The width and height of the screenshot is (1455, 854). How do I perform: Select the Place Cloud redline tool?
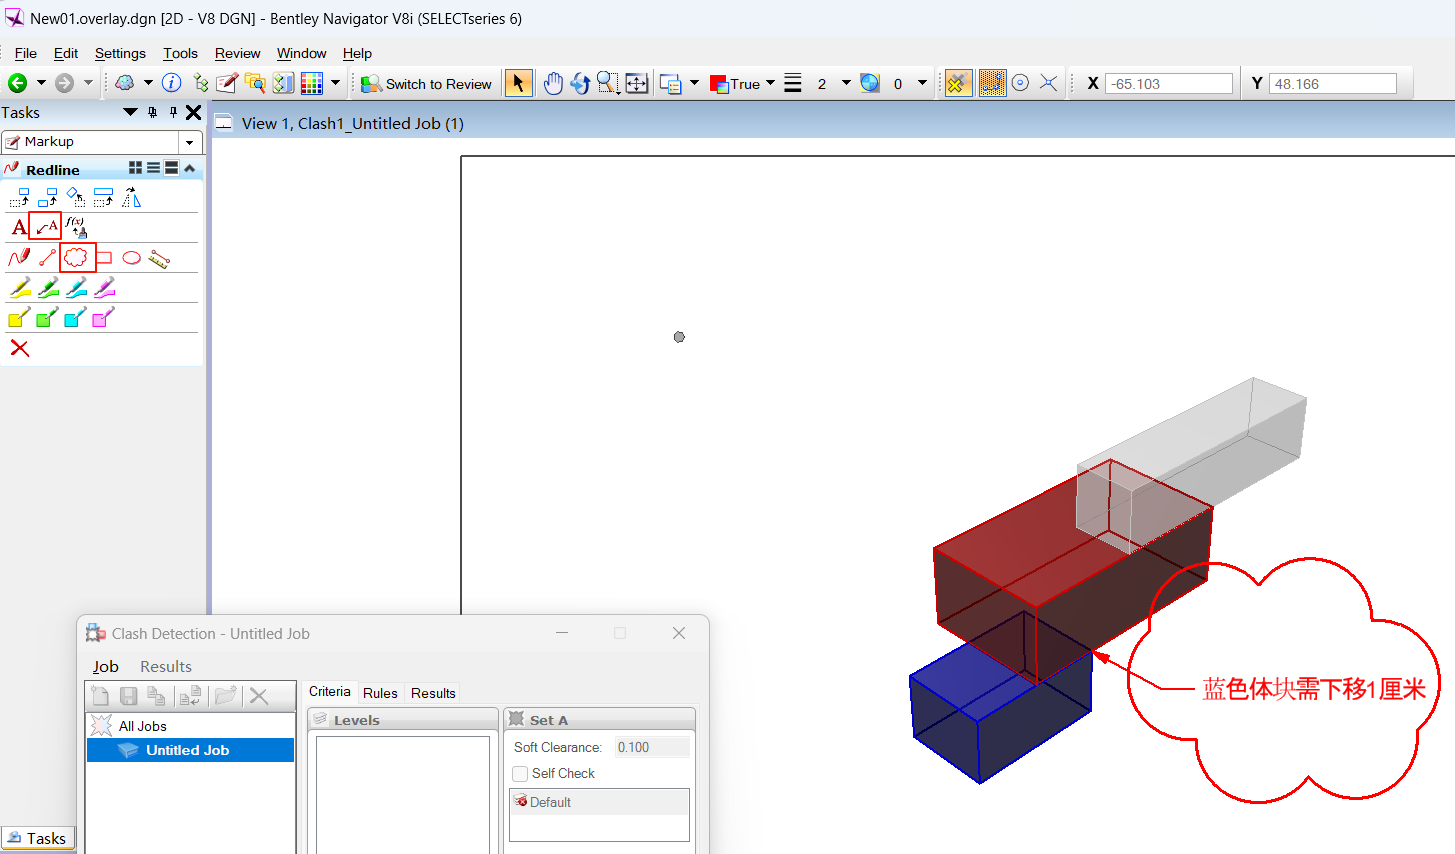coord(77,258)
